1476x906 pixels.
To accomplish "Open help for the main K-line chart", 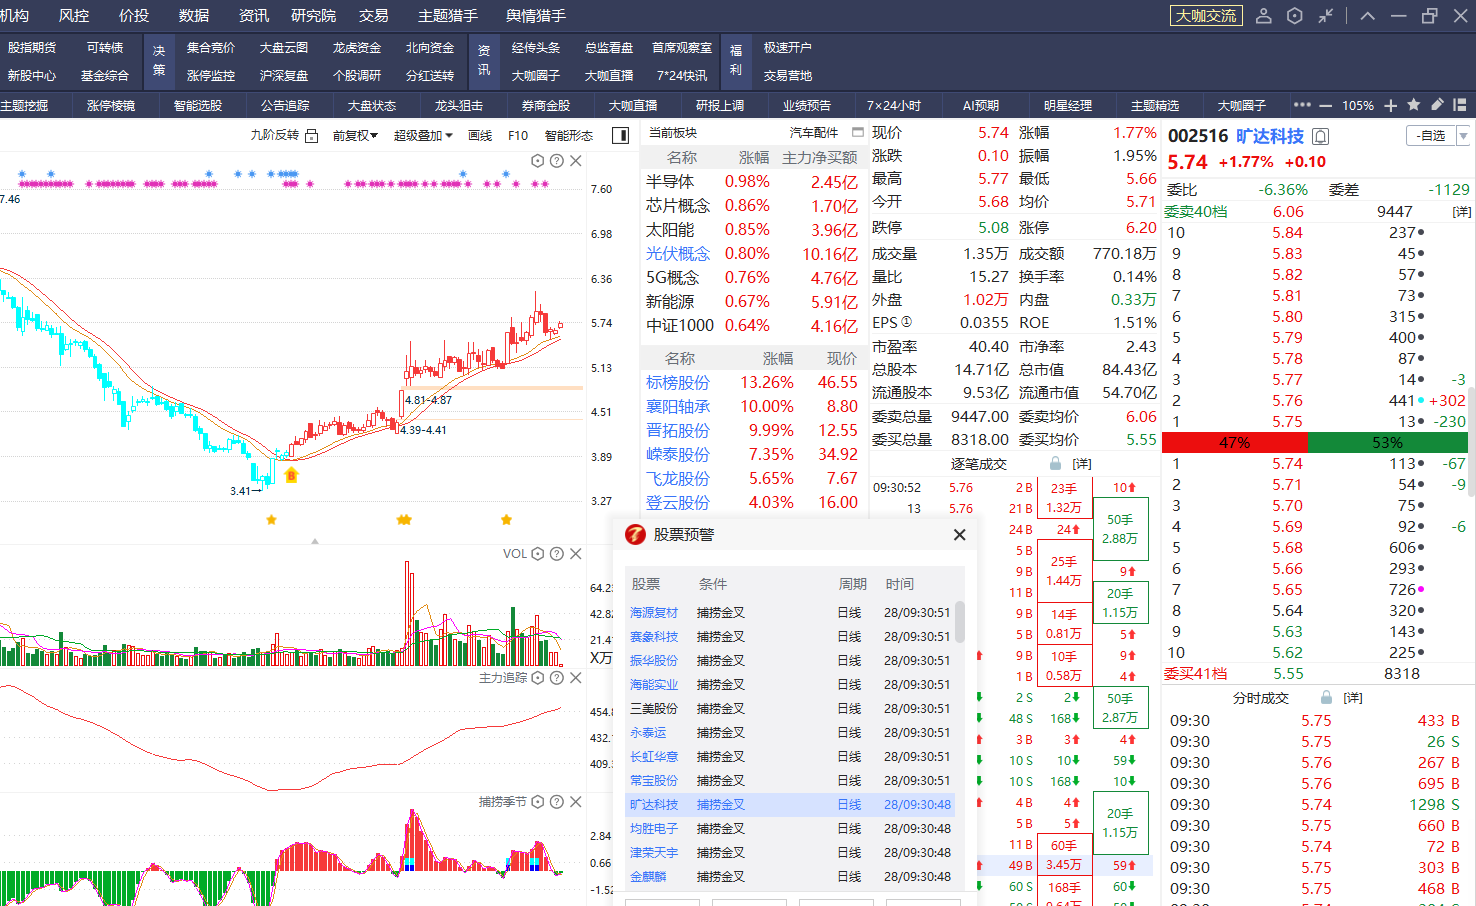I will click(x=557, y=161).
